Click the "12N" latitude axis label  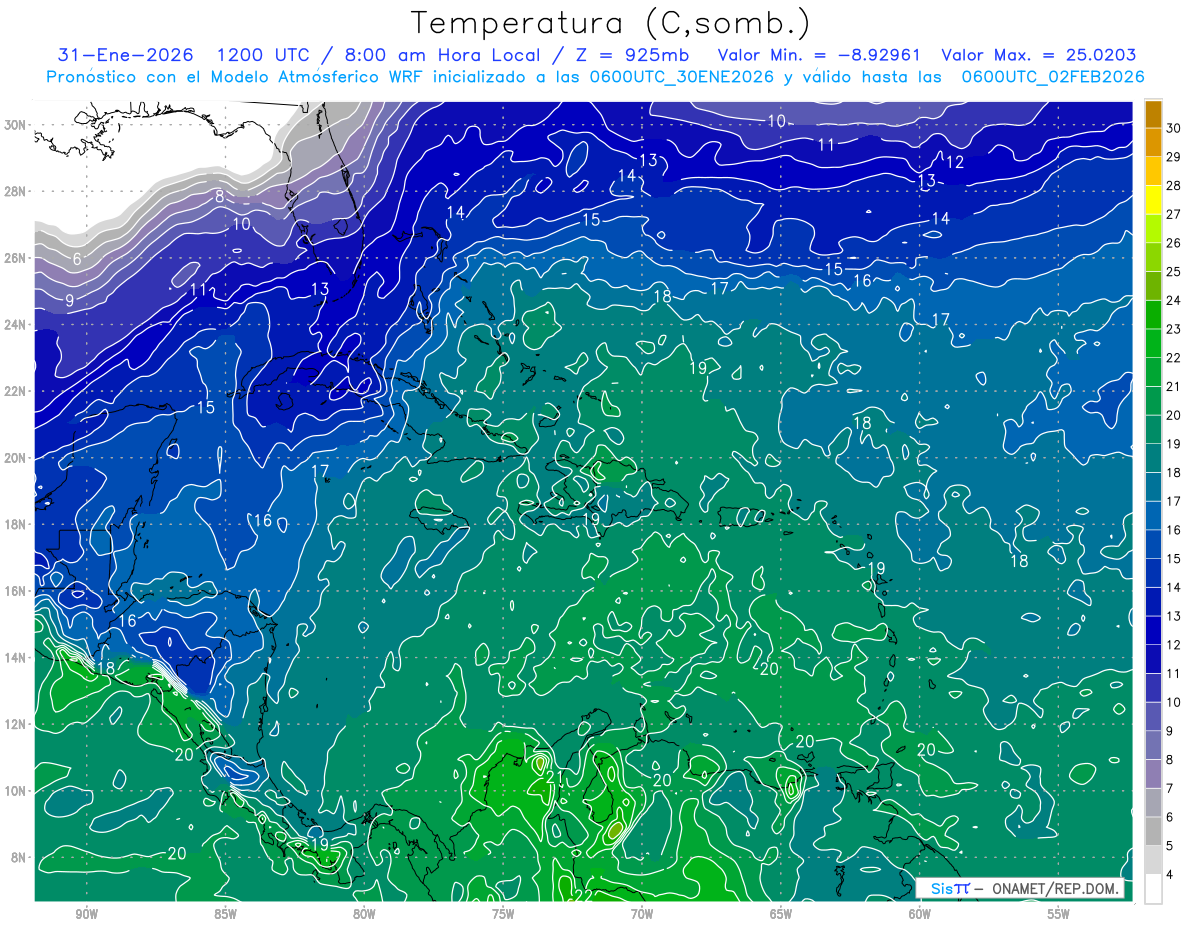[x=15, y=724]
